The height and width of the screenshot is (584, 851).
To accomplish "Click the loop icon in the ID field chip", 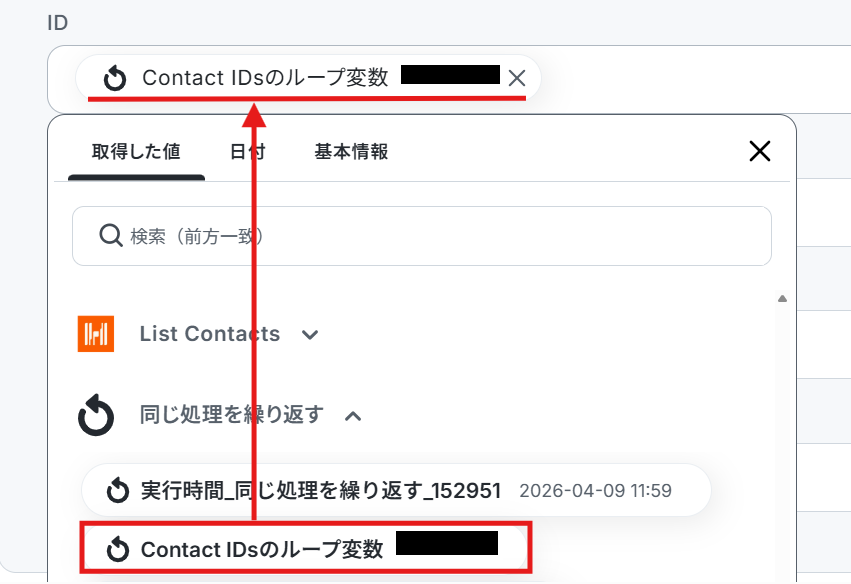I will click(x=115, y=78).
